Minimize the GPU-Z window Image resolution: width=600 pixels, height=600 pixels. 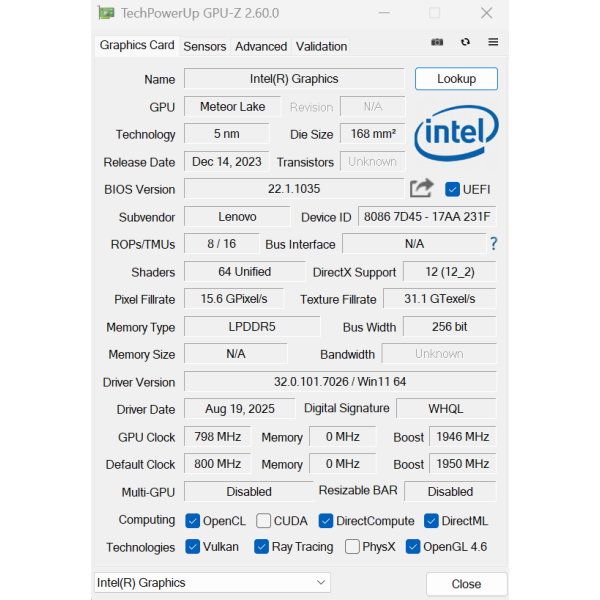coord(384,13)
